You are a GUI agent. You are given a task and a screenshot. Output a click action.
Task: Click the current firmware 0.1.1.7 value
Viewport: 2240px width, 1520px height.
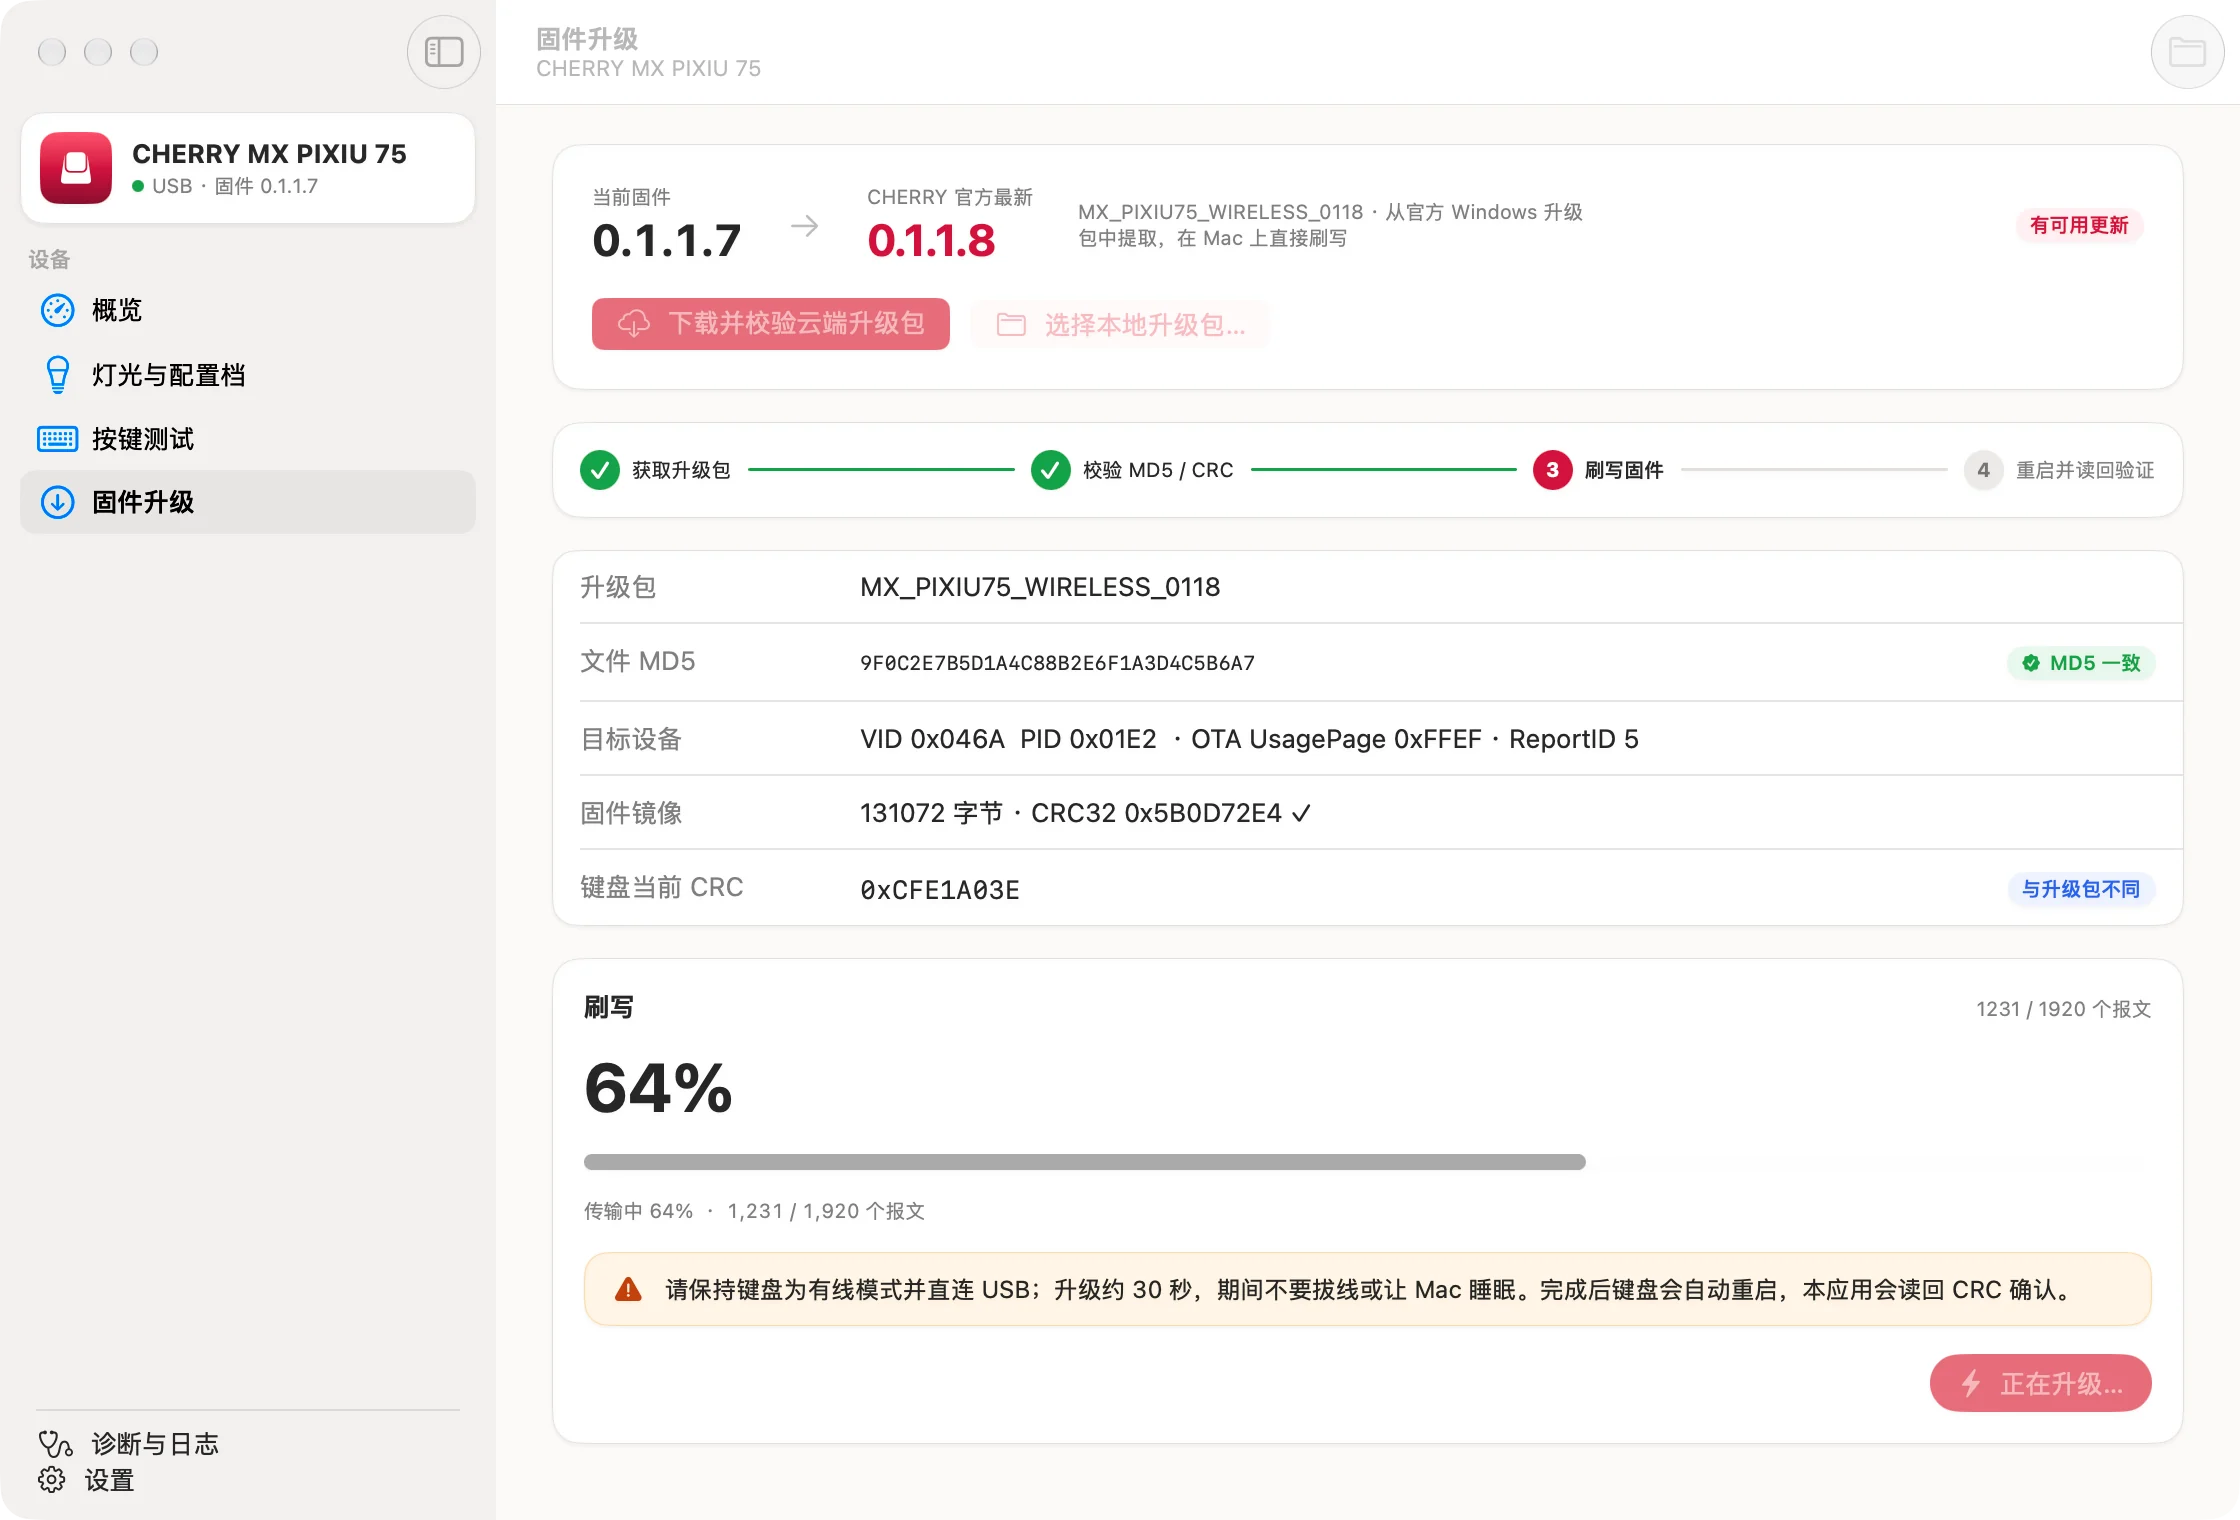click(667, 241)
